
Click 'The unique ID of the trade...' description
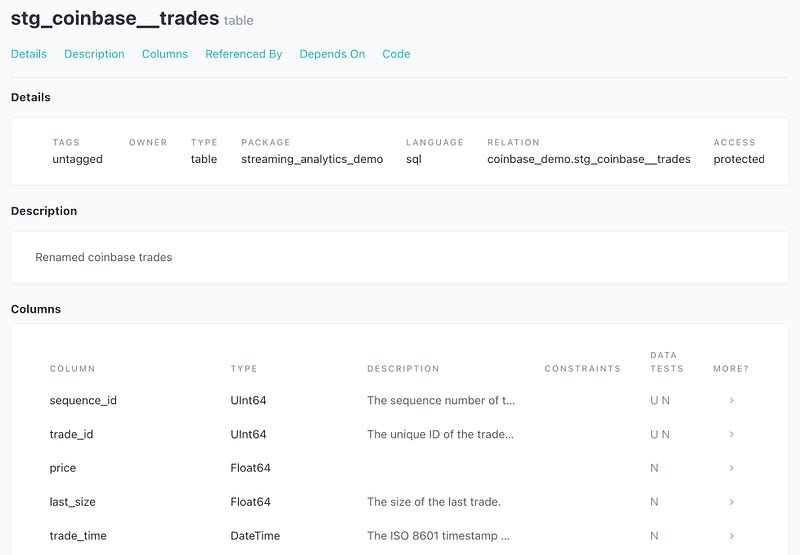pyautogui.click(x=440, y=434)
